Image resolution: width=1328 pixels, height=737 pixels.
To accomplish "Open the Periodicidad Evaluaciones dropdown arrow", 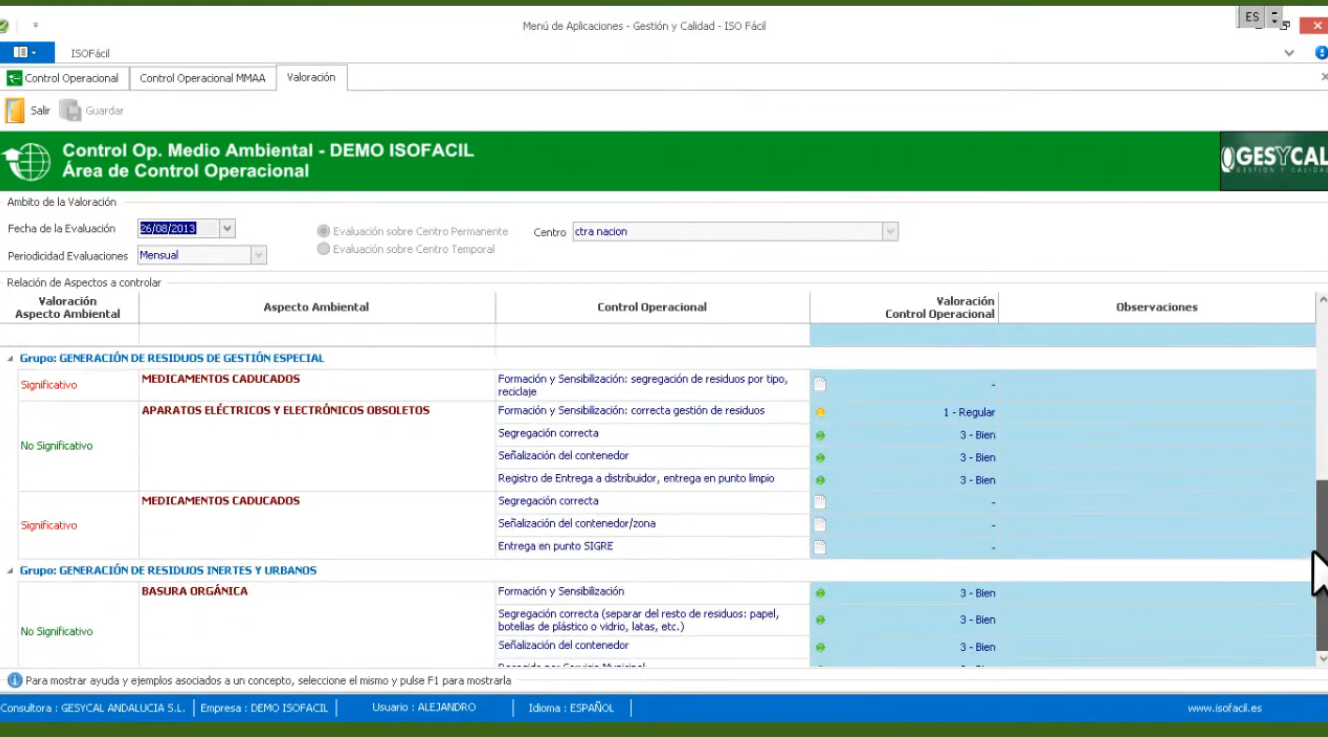I will coord(259,255).
